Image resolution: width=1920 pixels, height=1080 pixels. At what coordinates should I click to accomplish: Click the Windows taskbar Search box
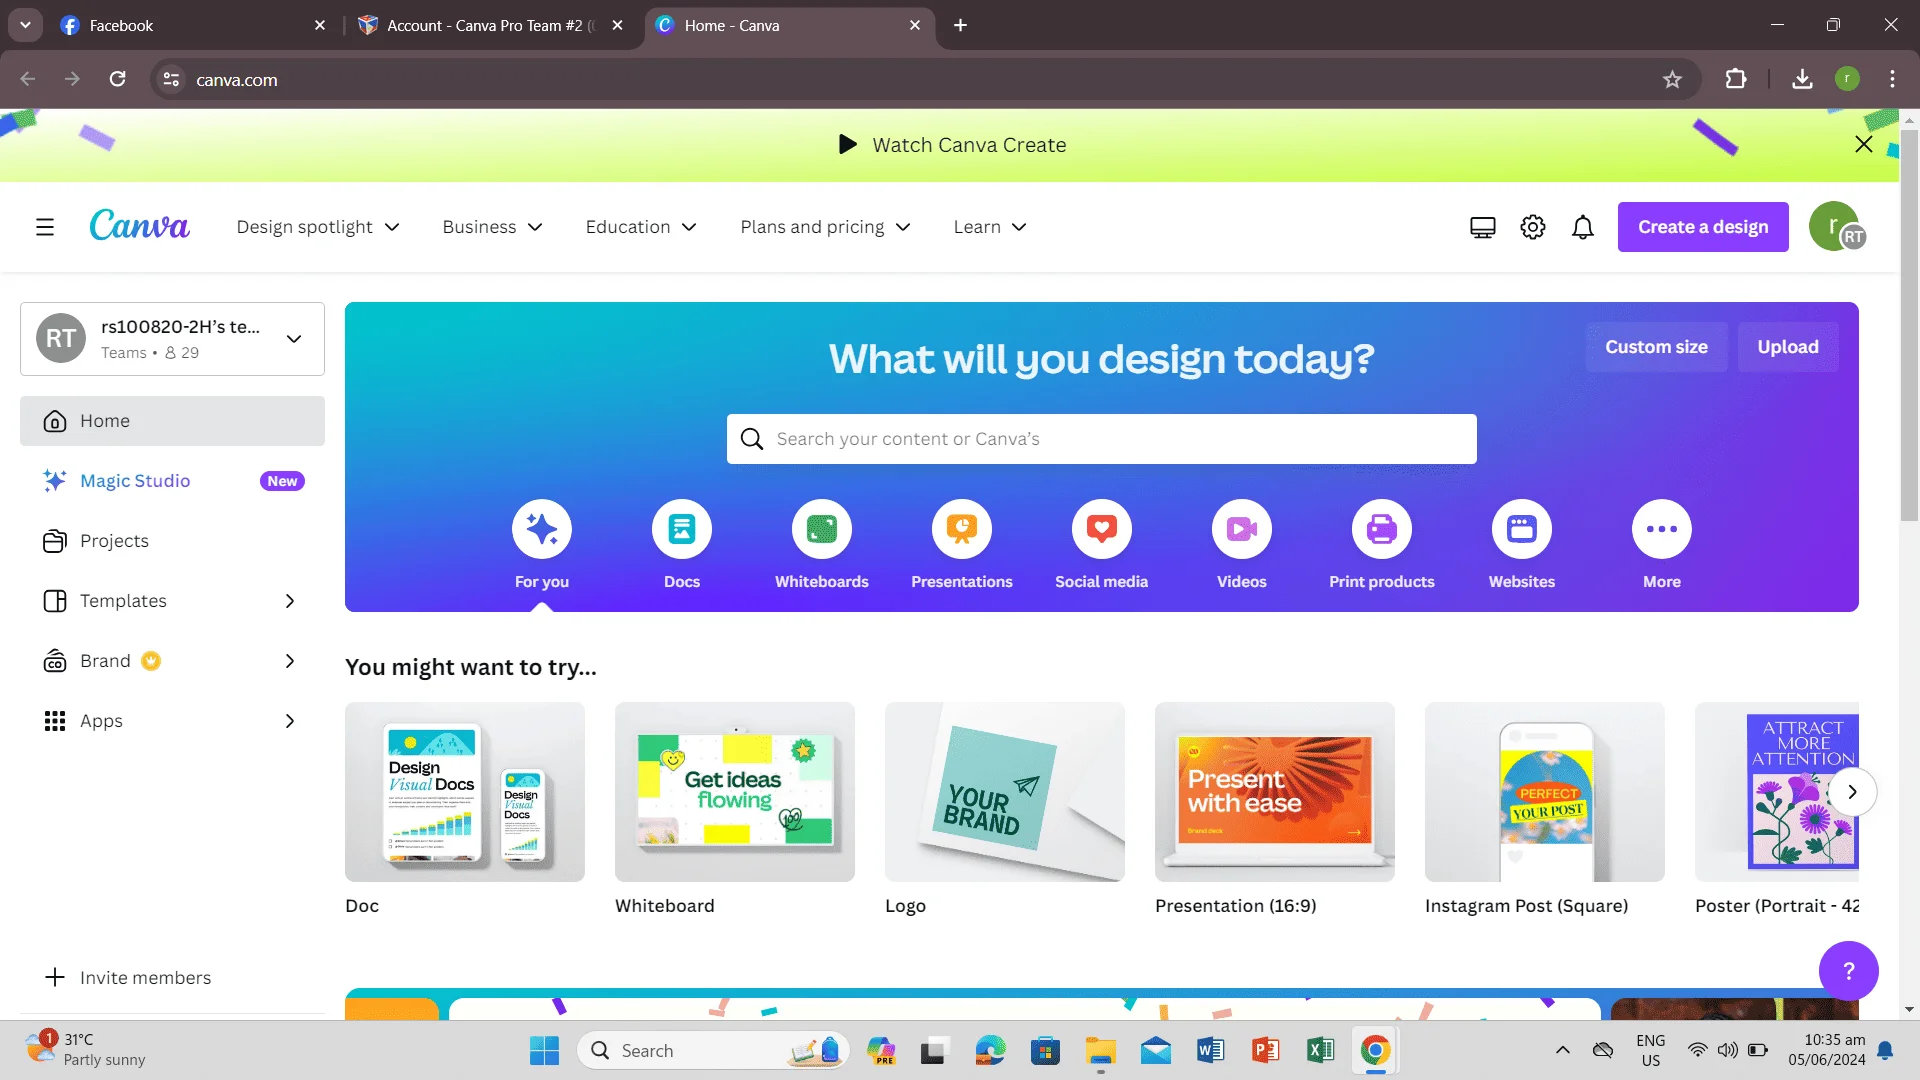(x=713, y=1050)
